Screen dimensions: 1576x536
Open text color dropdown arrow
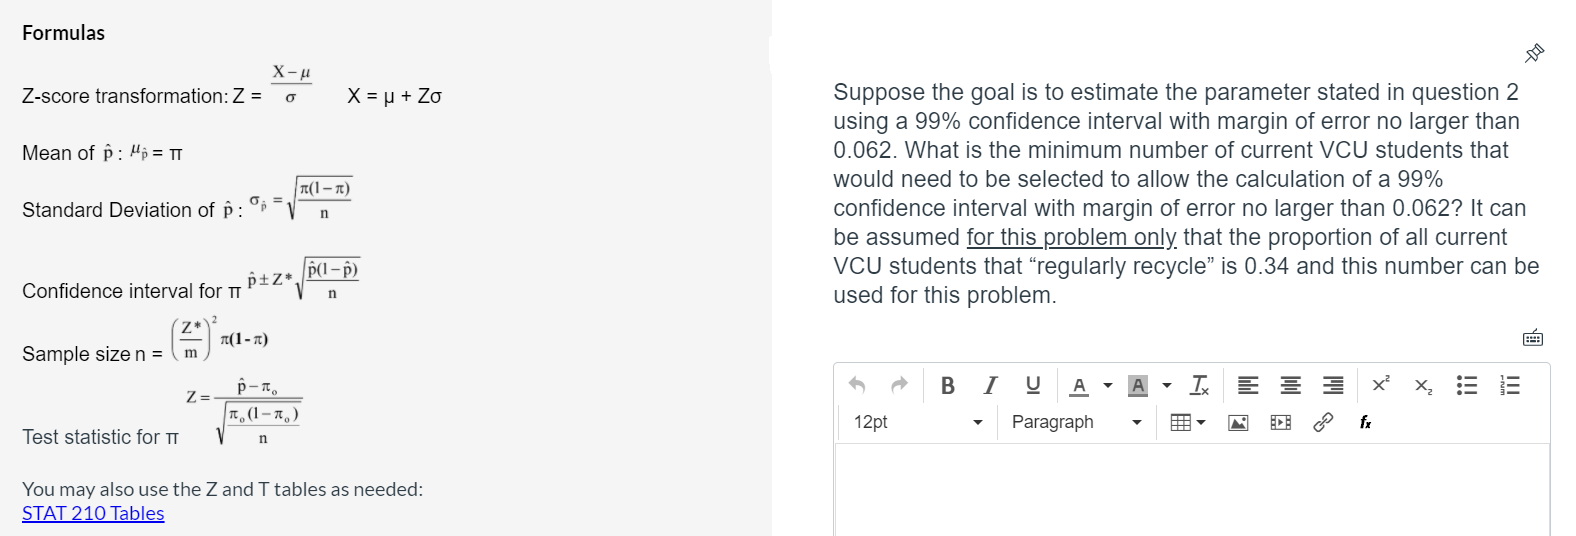coord(1108,385)
